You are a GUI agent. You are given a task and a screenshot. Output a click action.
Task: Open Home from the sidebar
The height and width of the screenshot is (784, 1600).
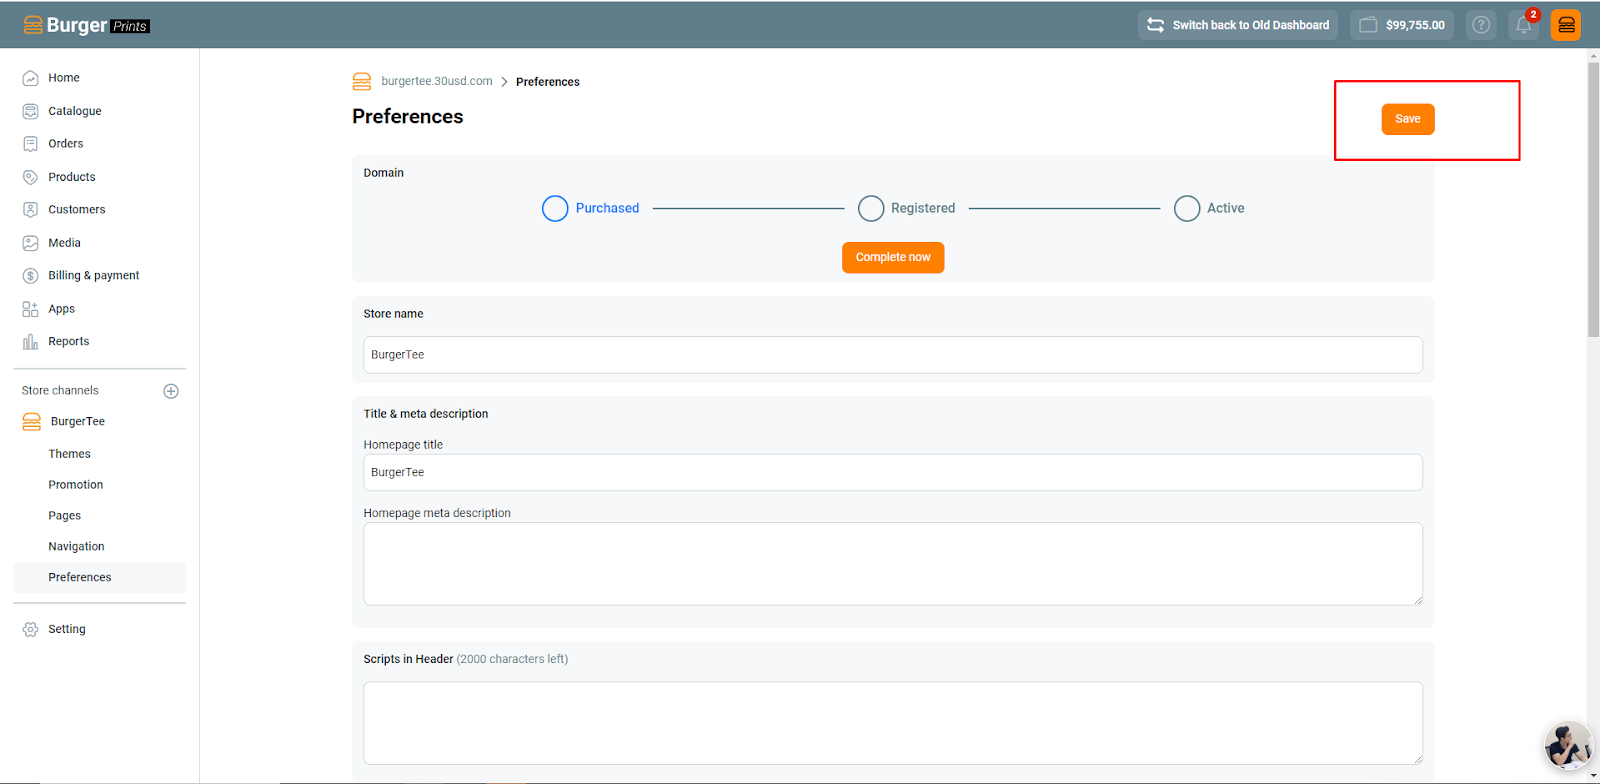point(64,78)
